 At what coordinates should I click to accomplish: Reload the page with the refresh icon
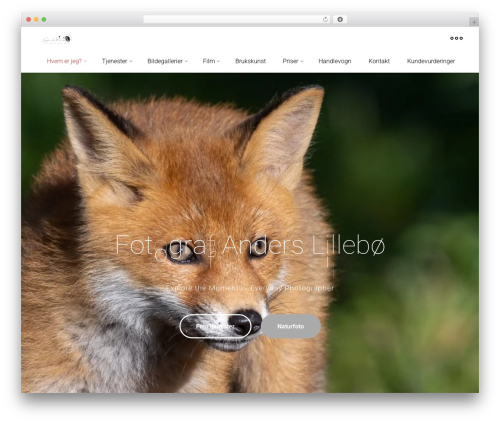point(325,20)
